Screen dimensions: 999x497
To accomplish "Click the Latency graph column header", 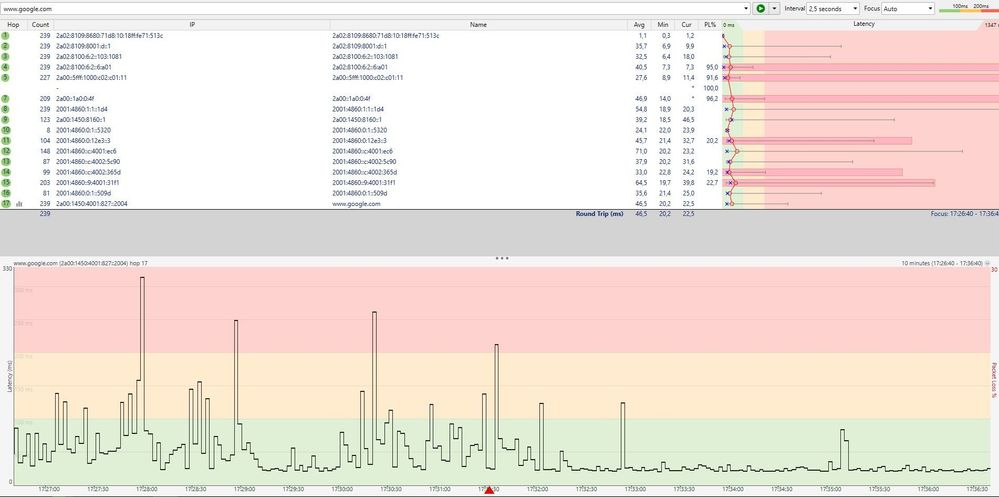I will click(863, 24).
